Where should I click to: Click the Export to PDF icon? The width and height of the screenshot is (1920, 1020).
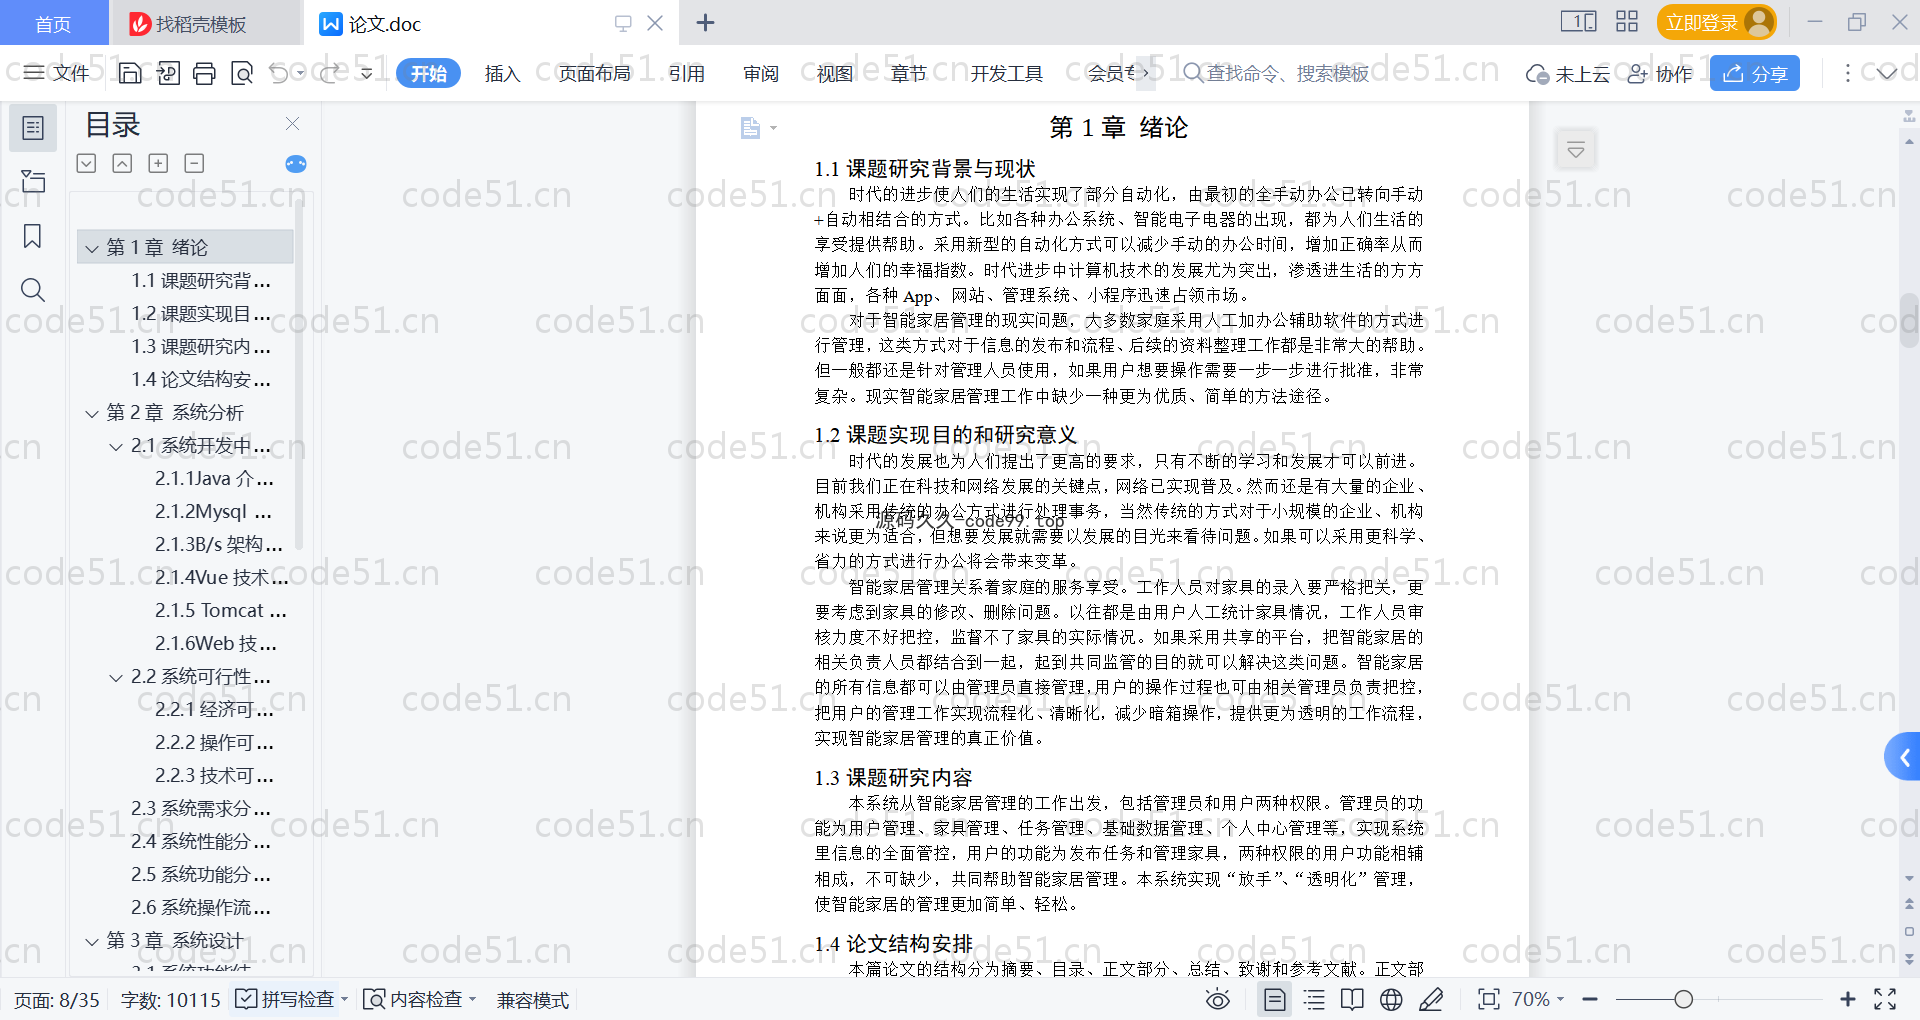(x=168, y=73)
